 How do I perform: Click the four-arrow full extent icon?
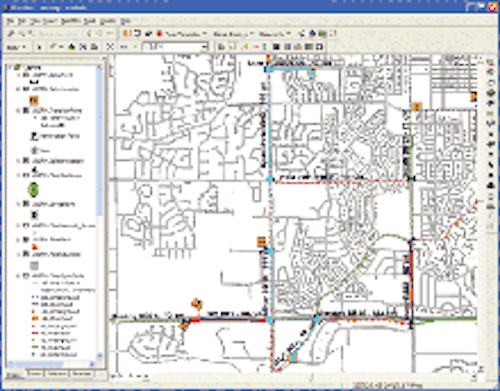click(110, 47)
